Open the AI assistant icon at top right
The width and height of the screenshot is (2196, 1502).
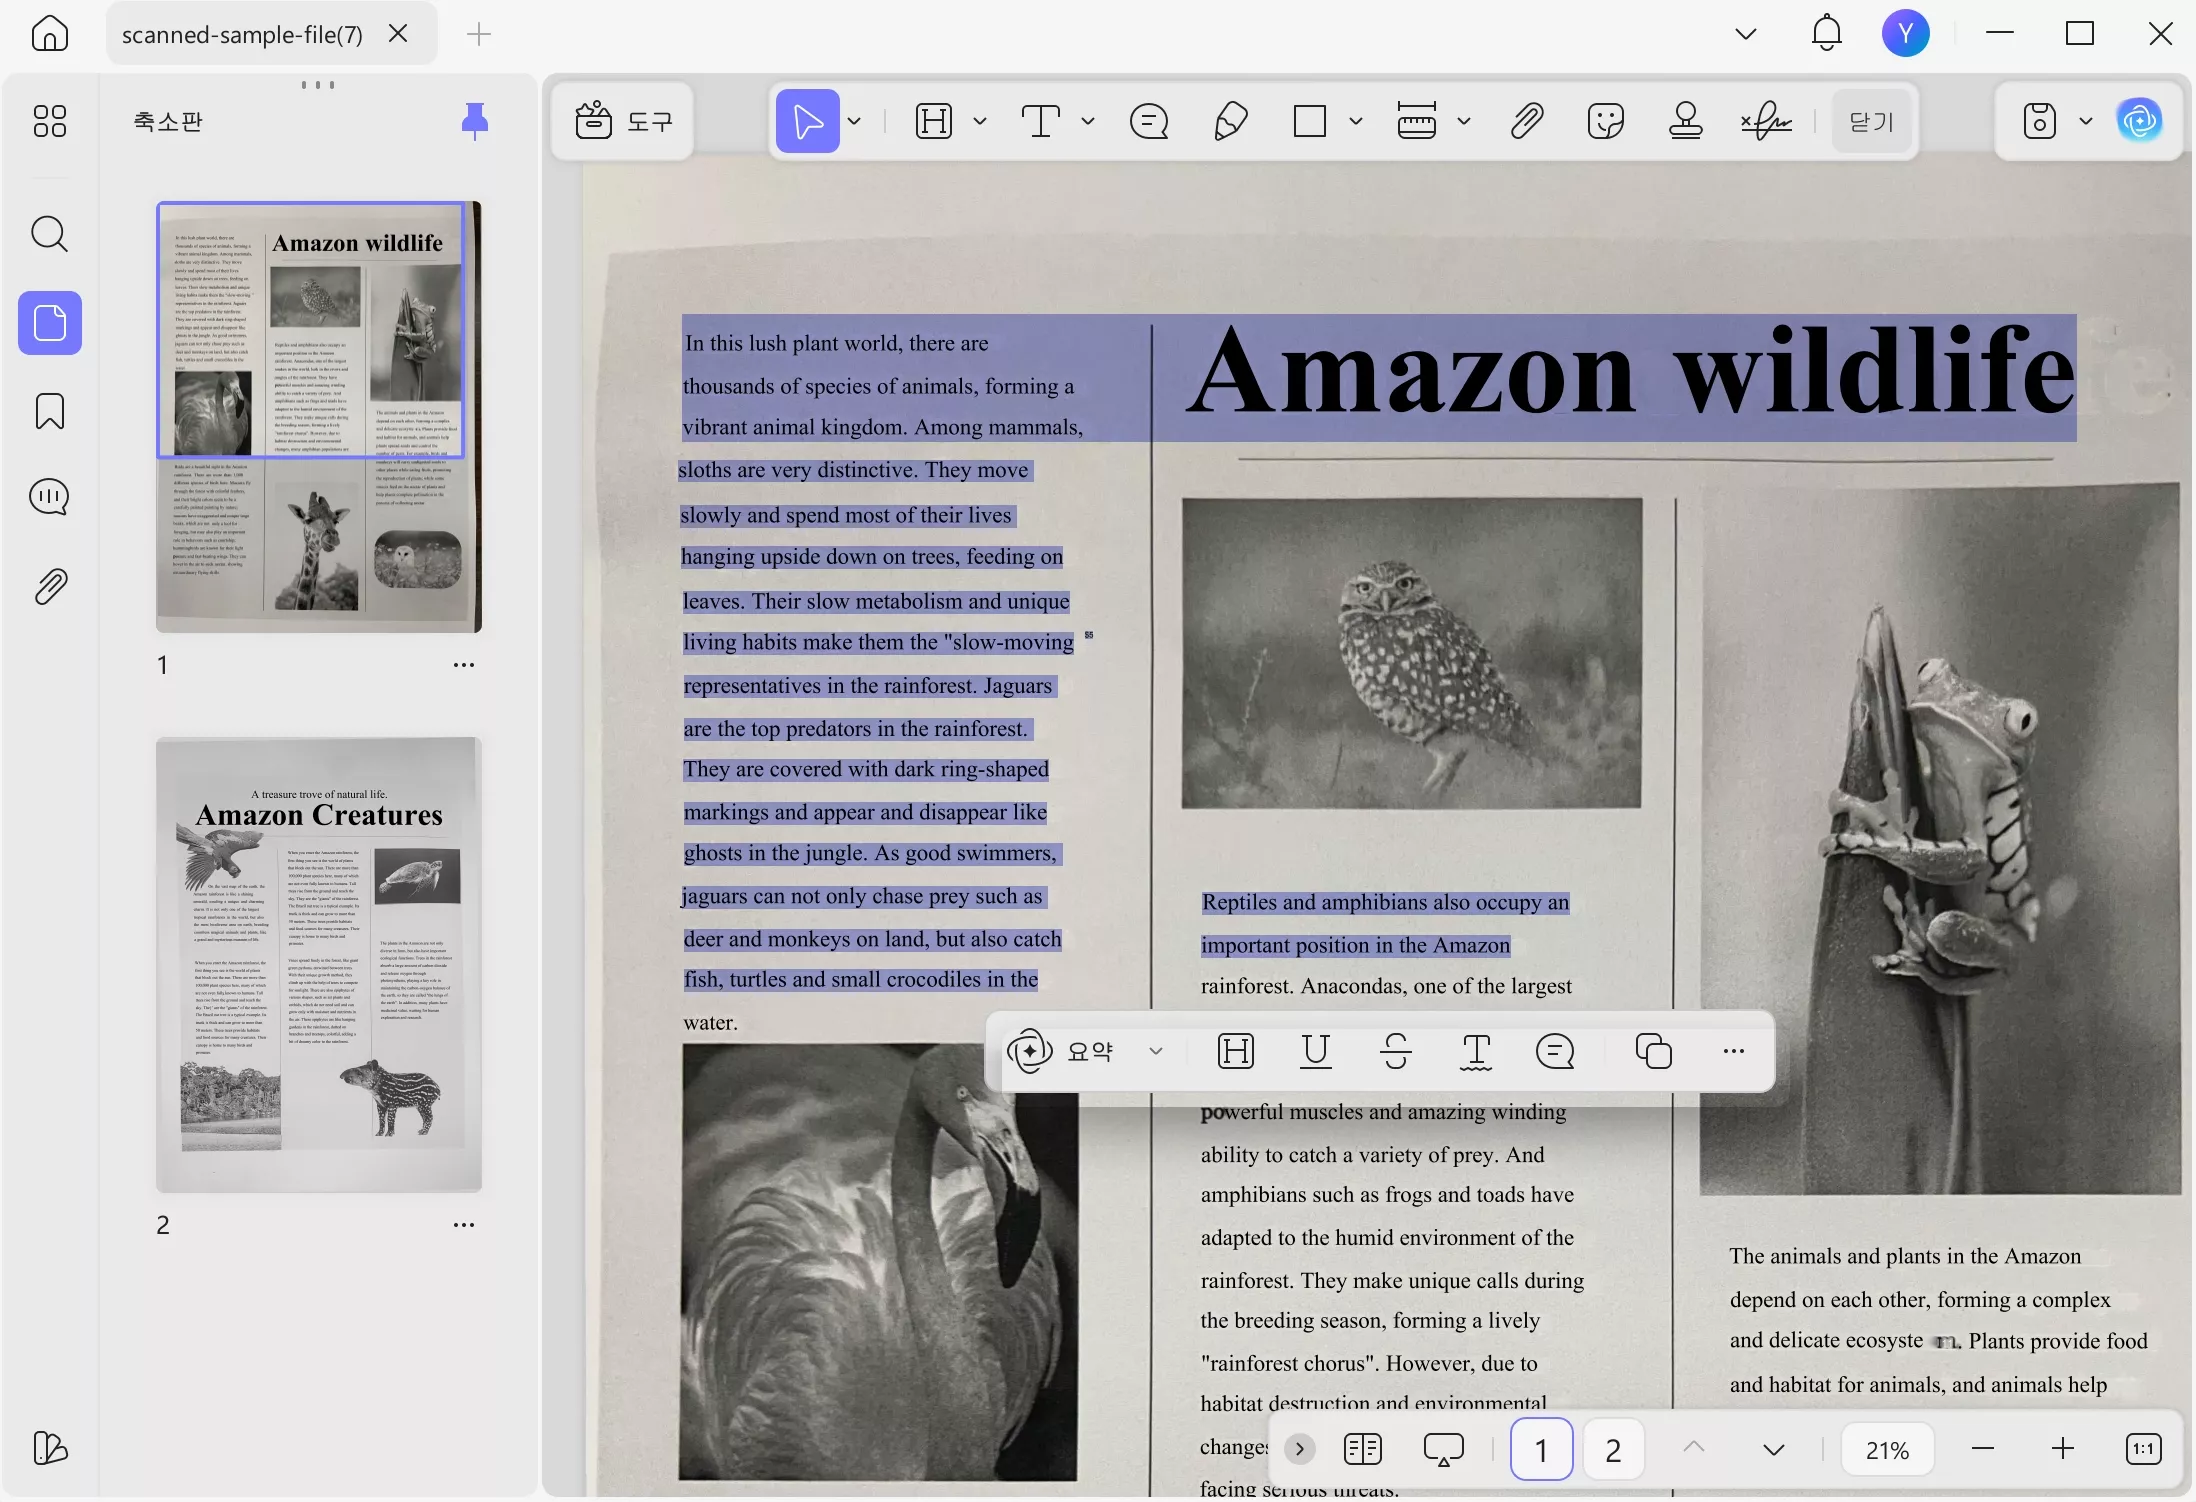tap(2139, 121)
